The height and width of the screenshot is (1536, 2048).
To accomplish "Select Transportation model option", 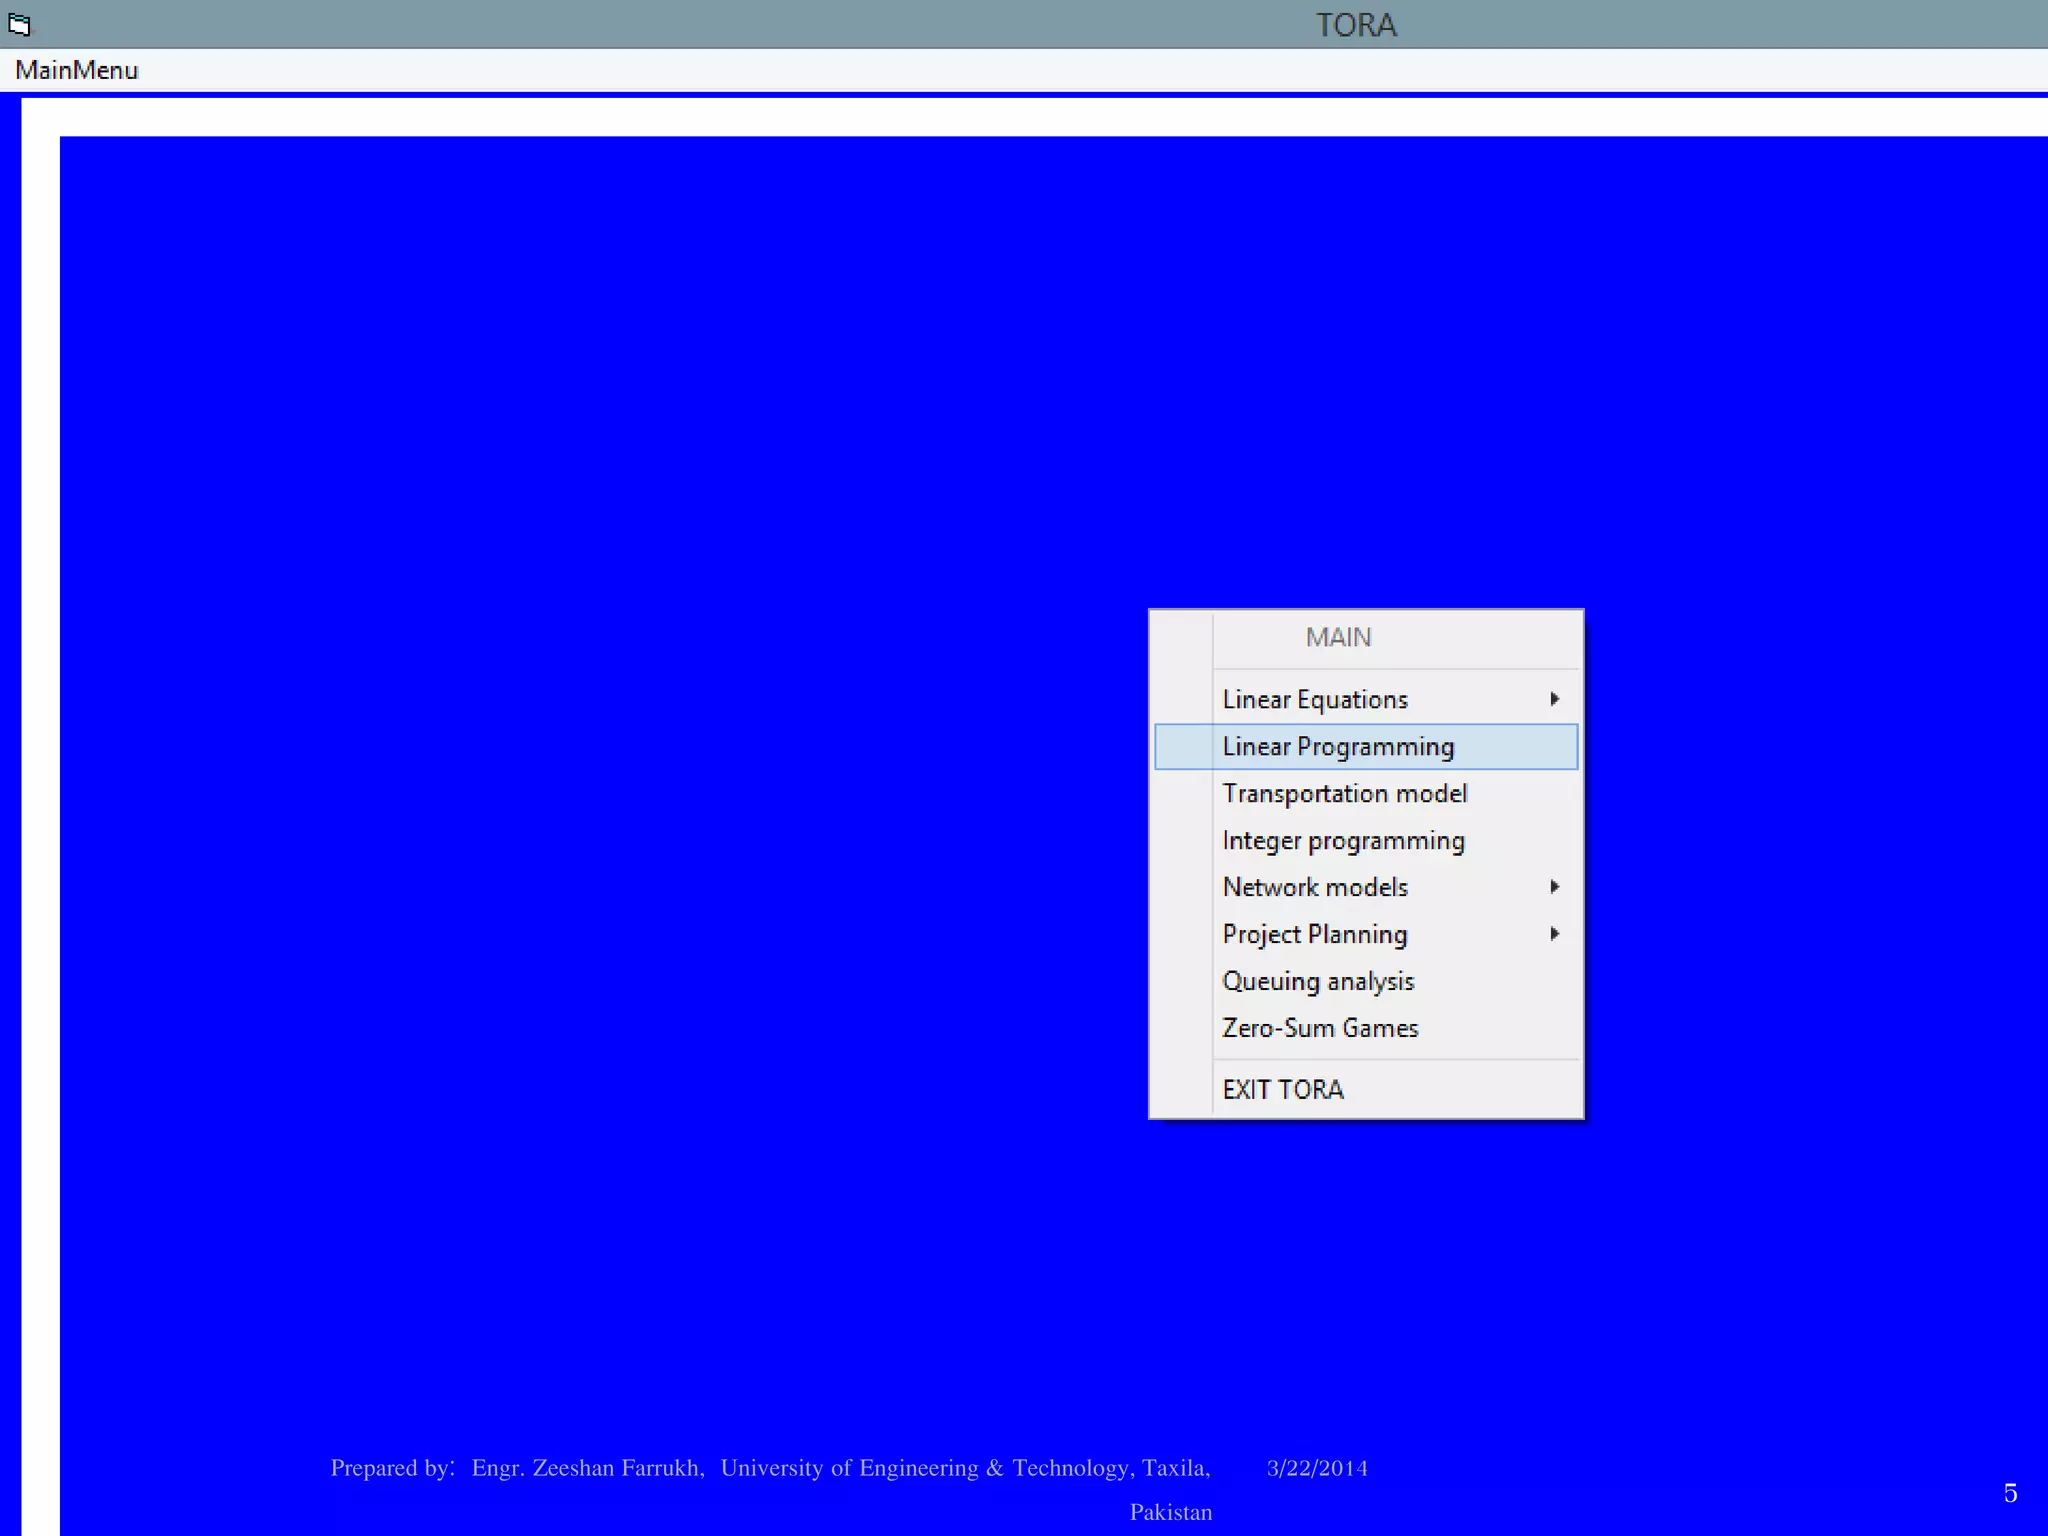I will pos(1344,794).
